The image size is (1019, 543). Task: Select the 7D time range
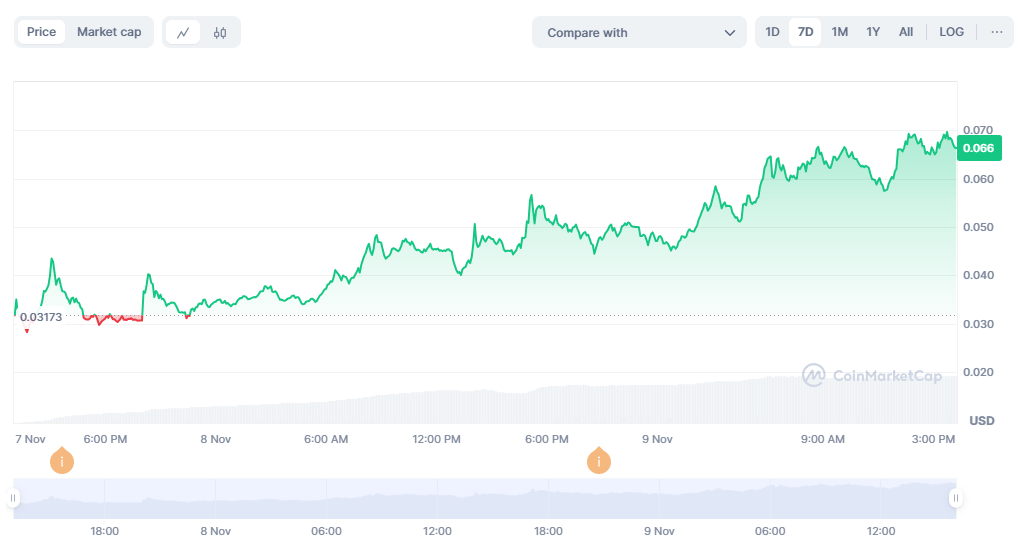[x=805, y=32]
